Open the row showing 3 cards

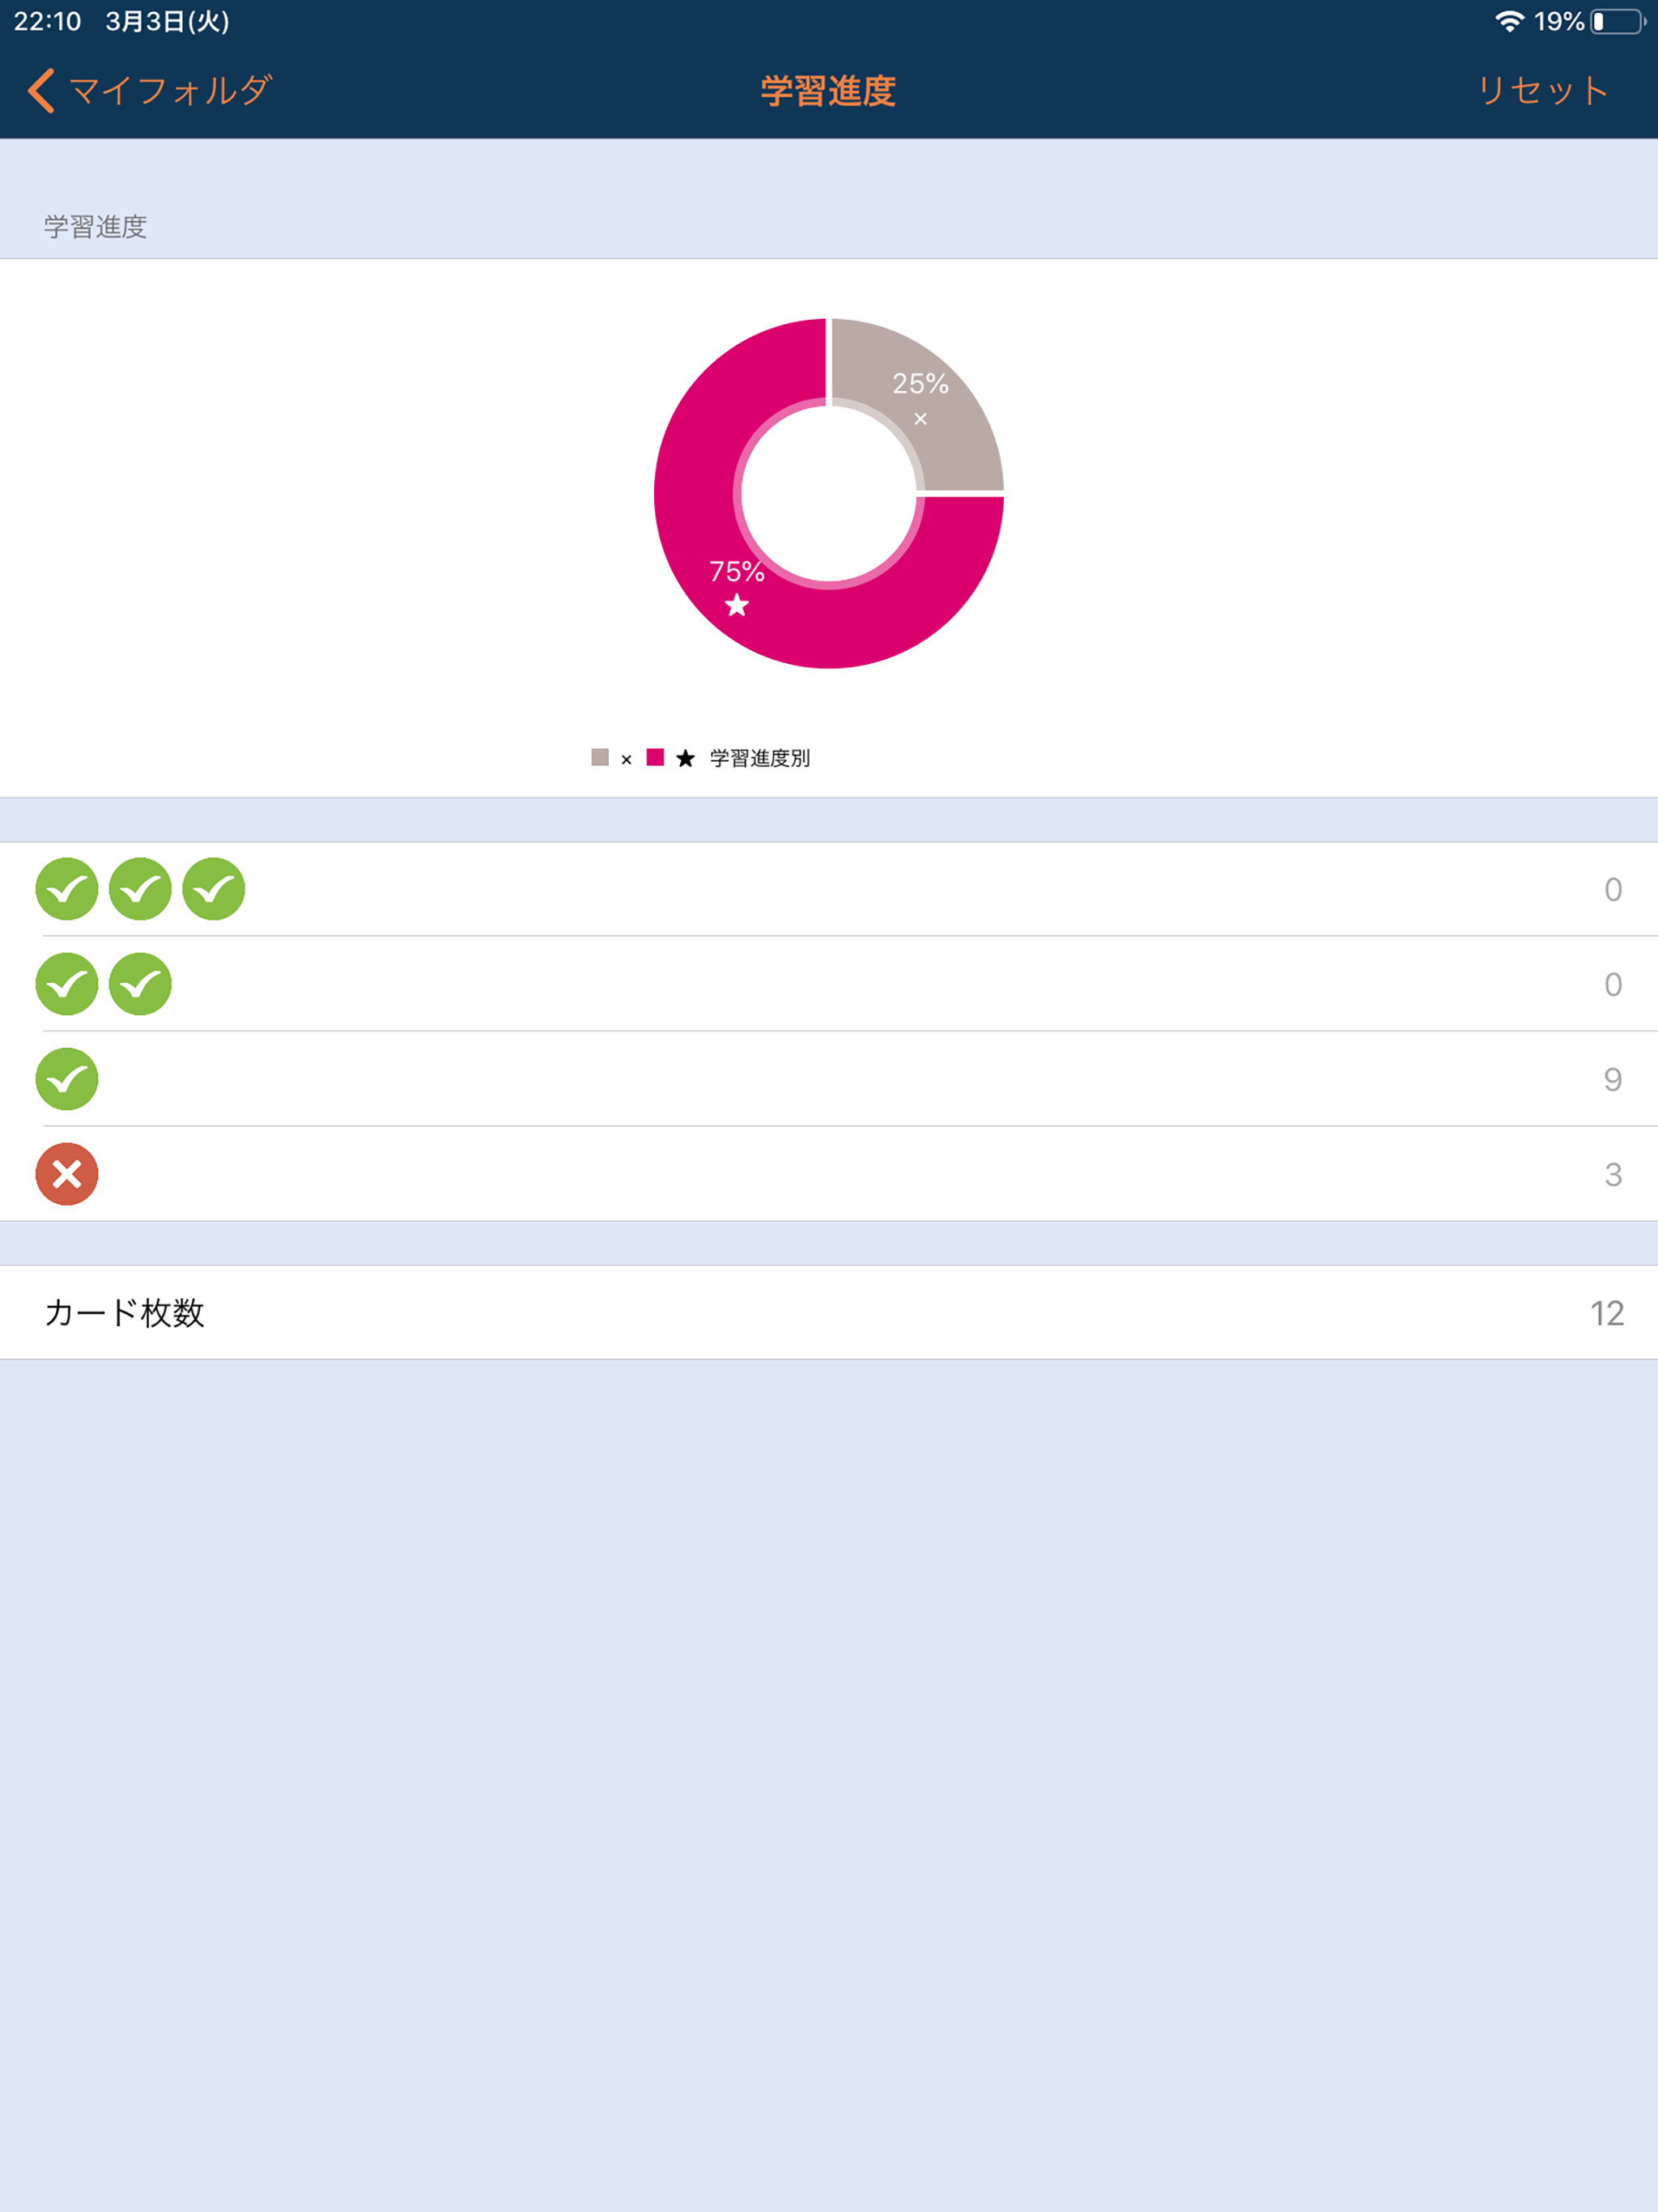click(829, 1174)
